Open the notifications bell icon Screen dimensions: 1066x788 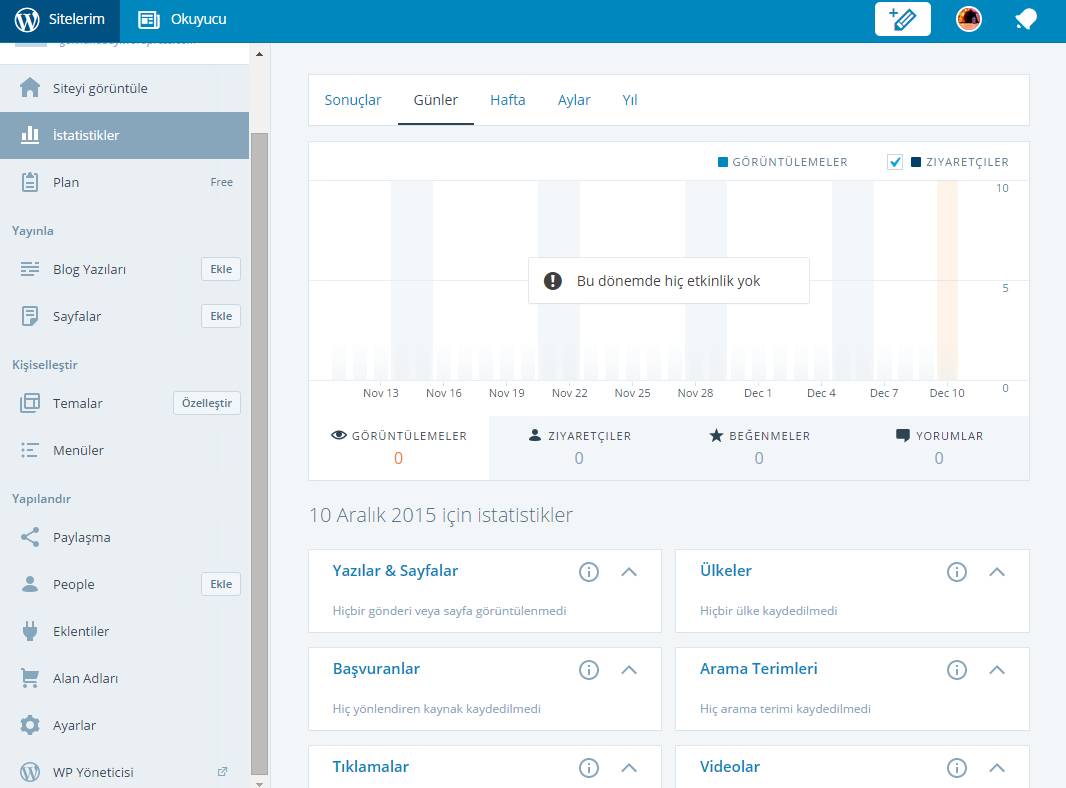pos(1025,19)
